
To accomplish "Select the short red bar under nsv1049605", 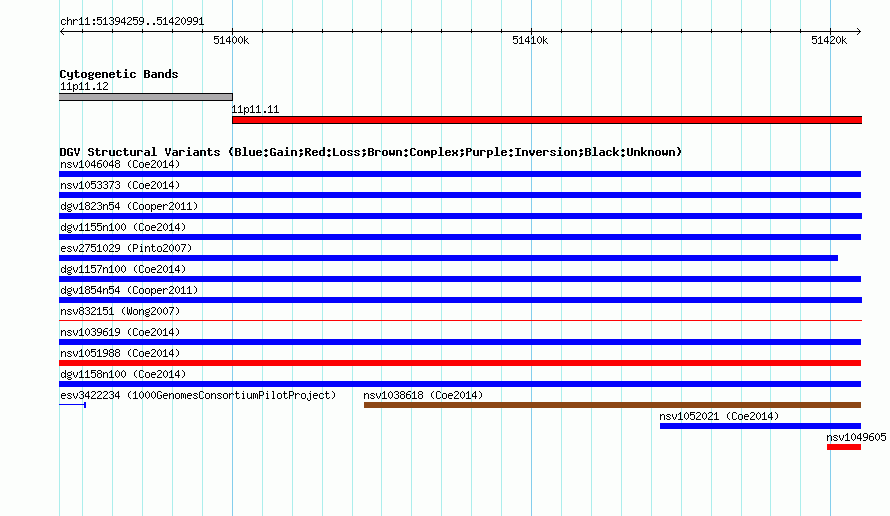I will [x=844, y=447].
